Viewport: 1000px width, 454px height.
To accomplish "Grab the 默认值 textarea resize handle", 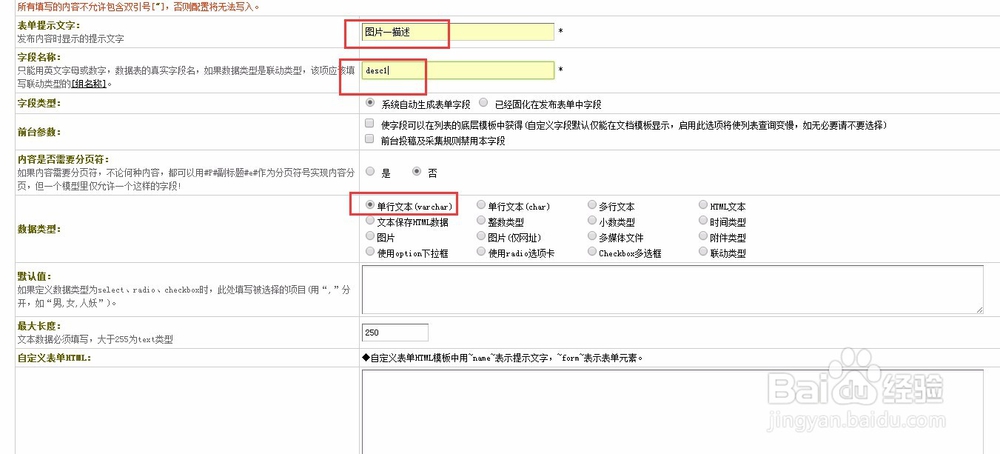I will coord(980,309).
